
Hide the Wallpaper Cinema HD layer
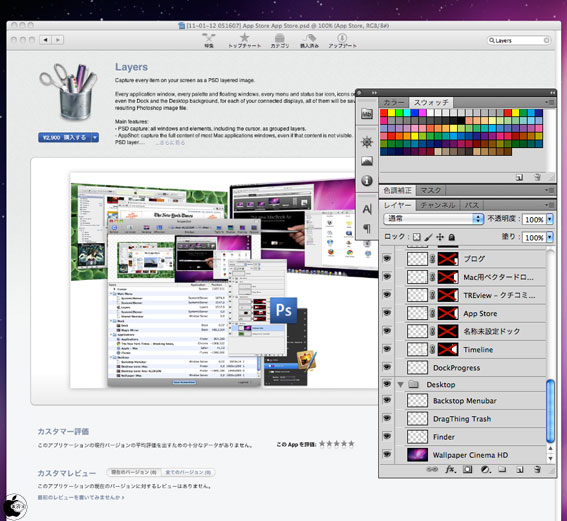click(x=387, y=454)
